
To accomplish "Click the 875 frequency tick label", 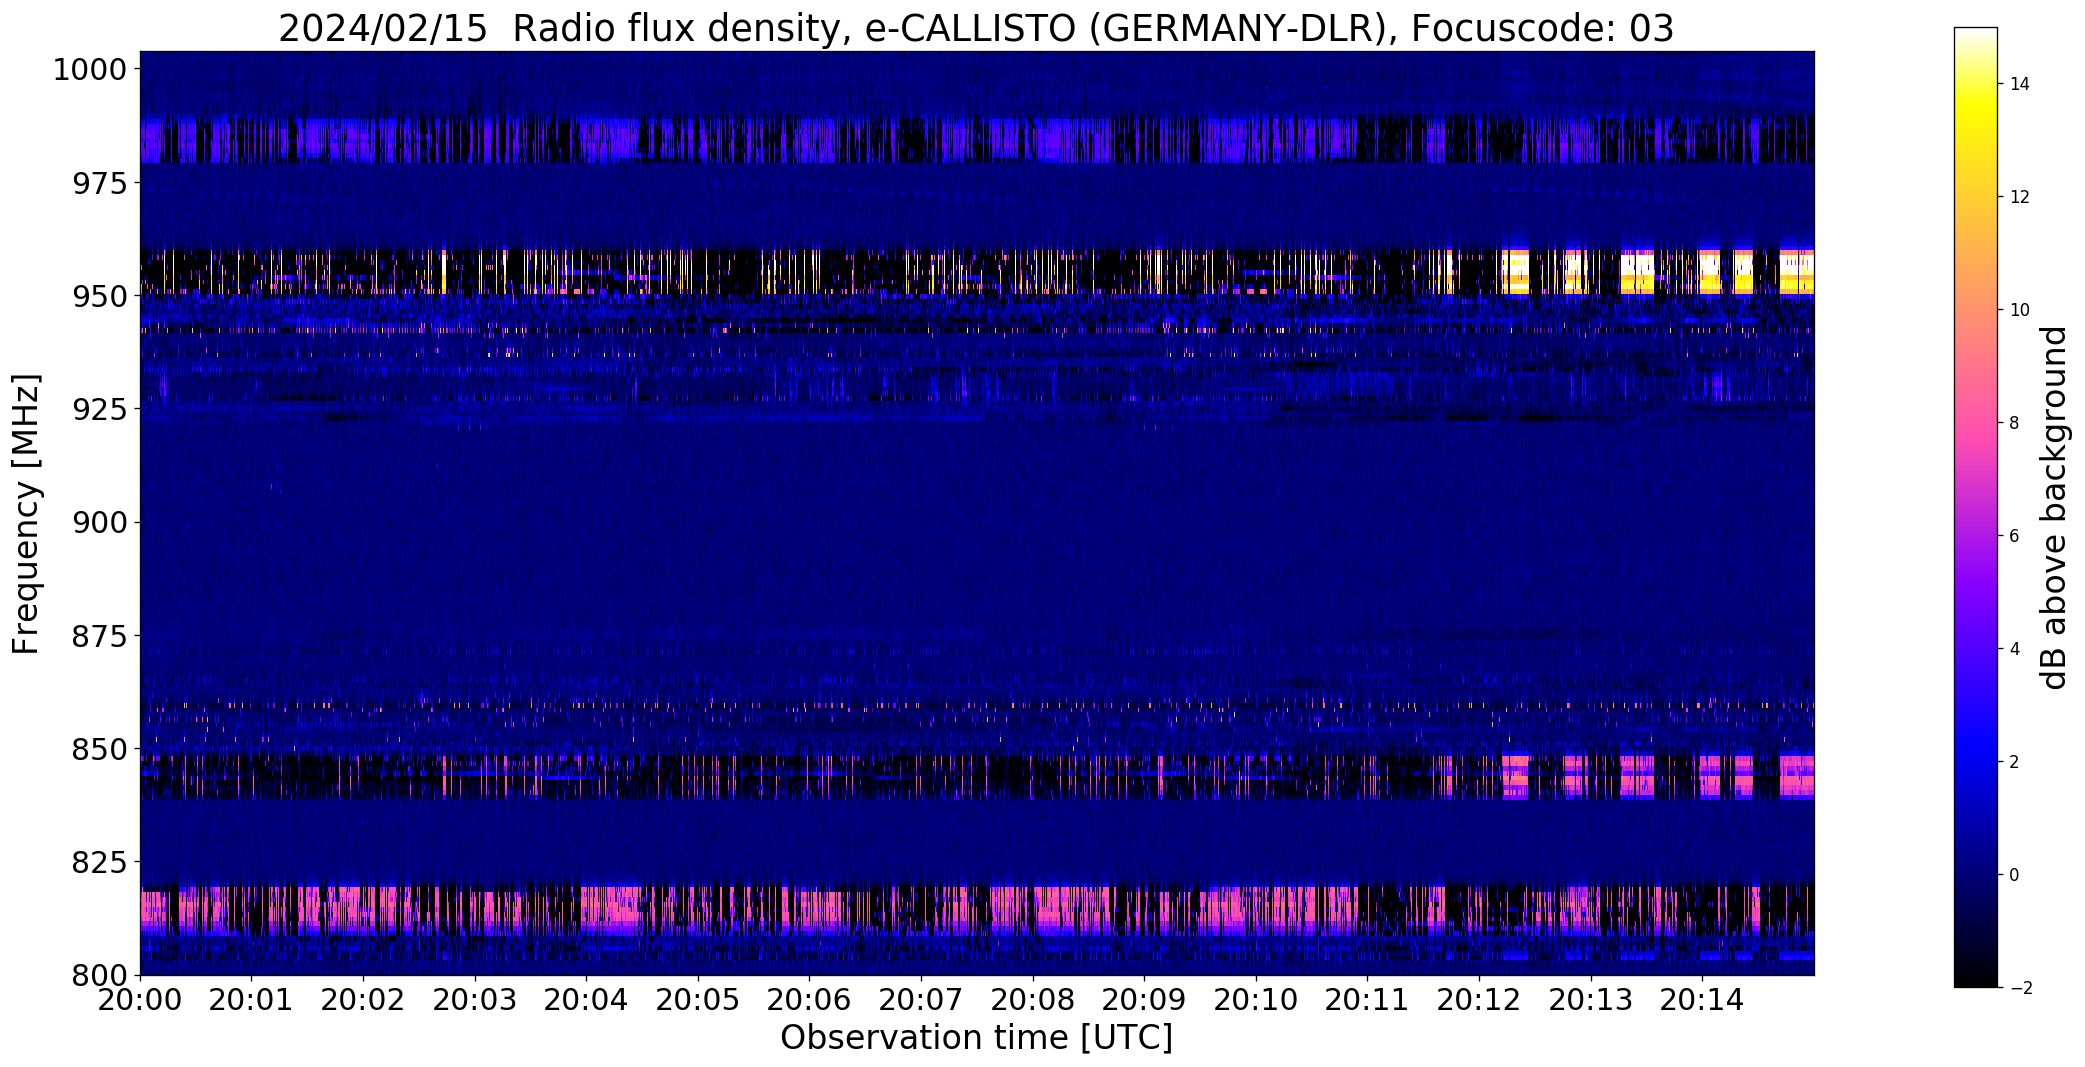I will click(99, 635).
